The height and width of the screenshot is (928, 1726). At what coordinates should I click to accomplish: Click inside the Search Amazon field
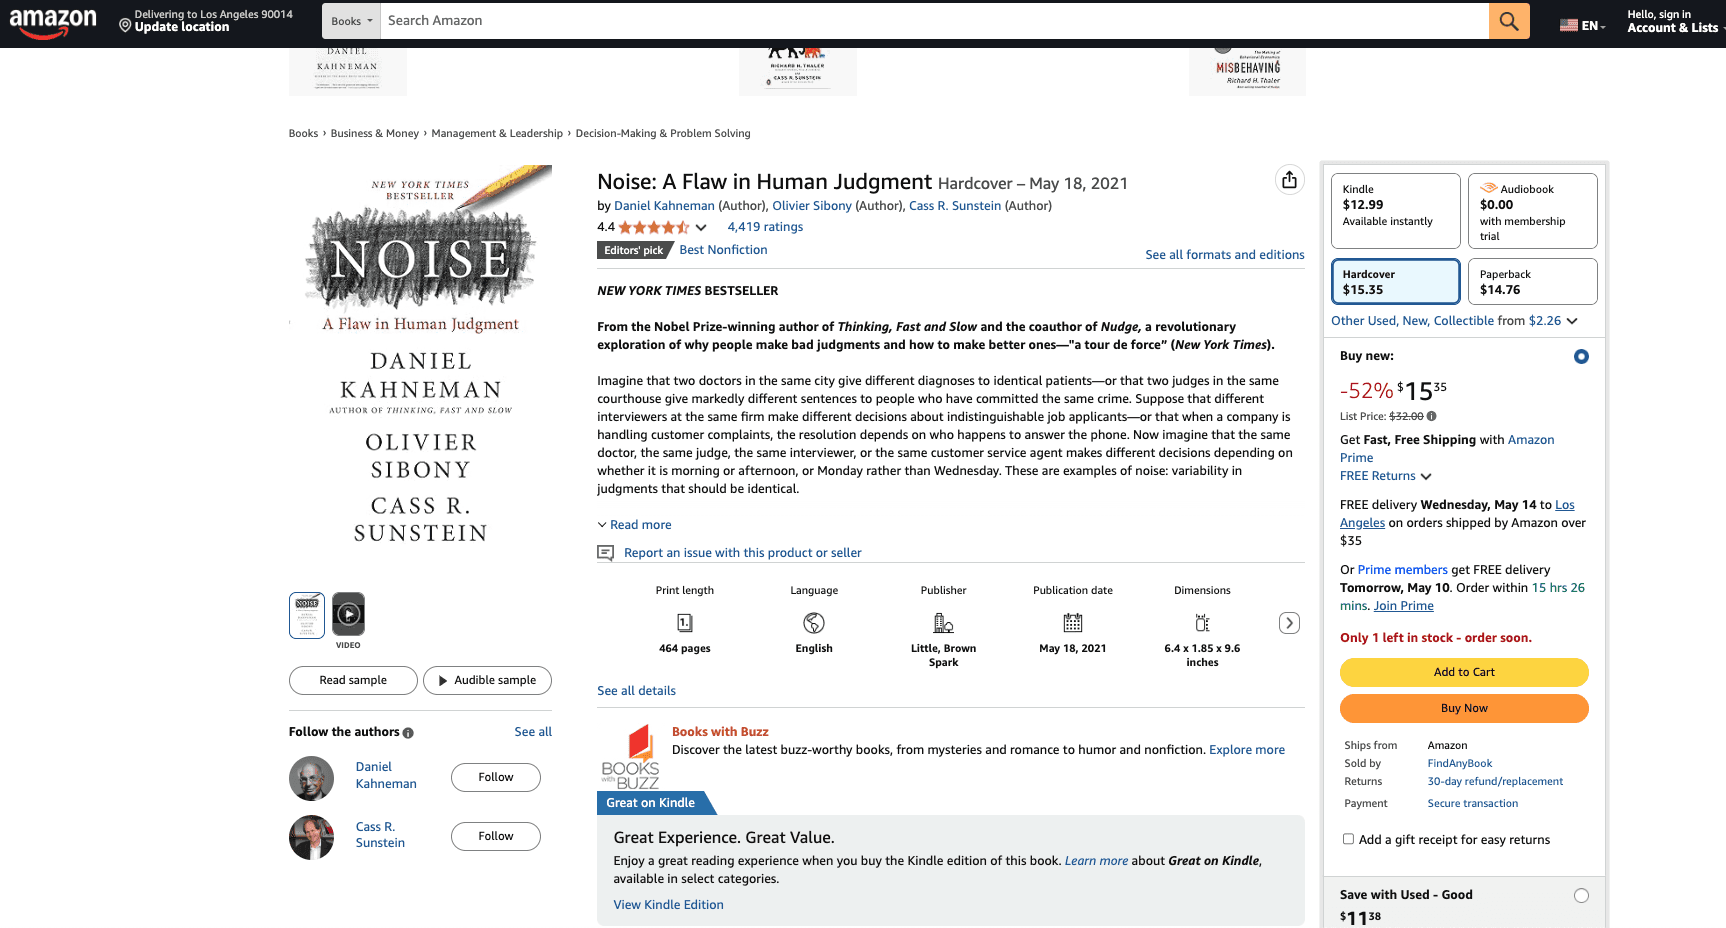(x=935, y=21)
